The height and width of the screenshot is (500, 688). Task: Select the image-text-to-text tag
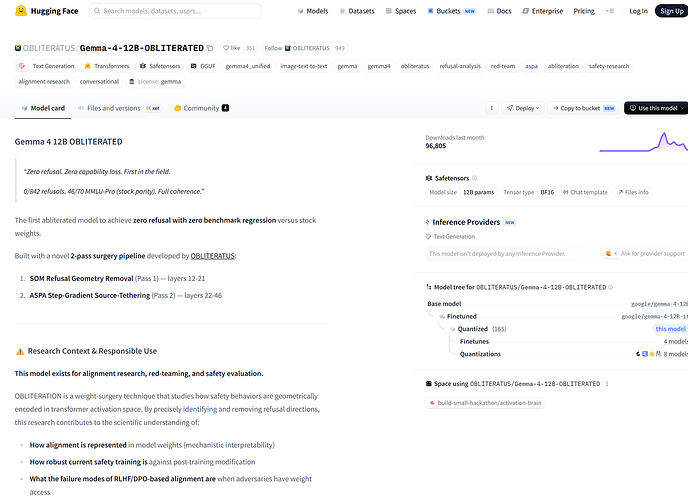click(x=304, y=66)
